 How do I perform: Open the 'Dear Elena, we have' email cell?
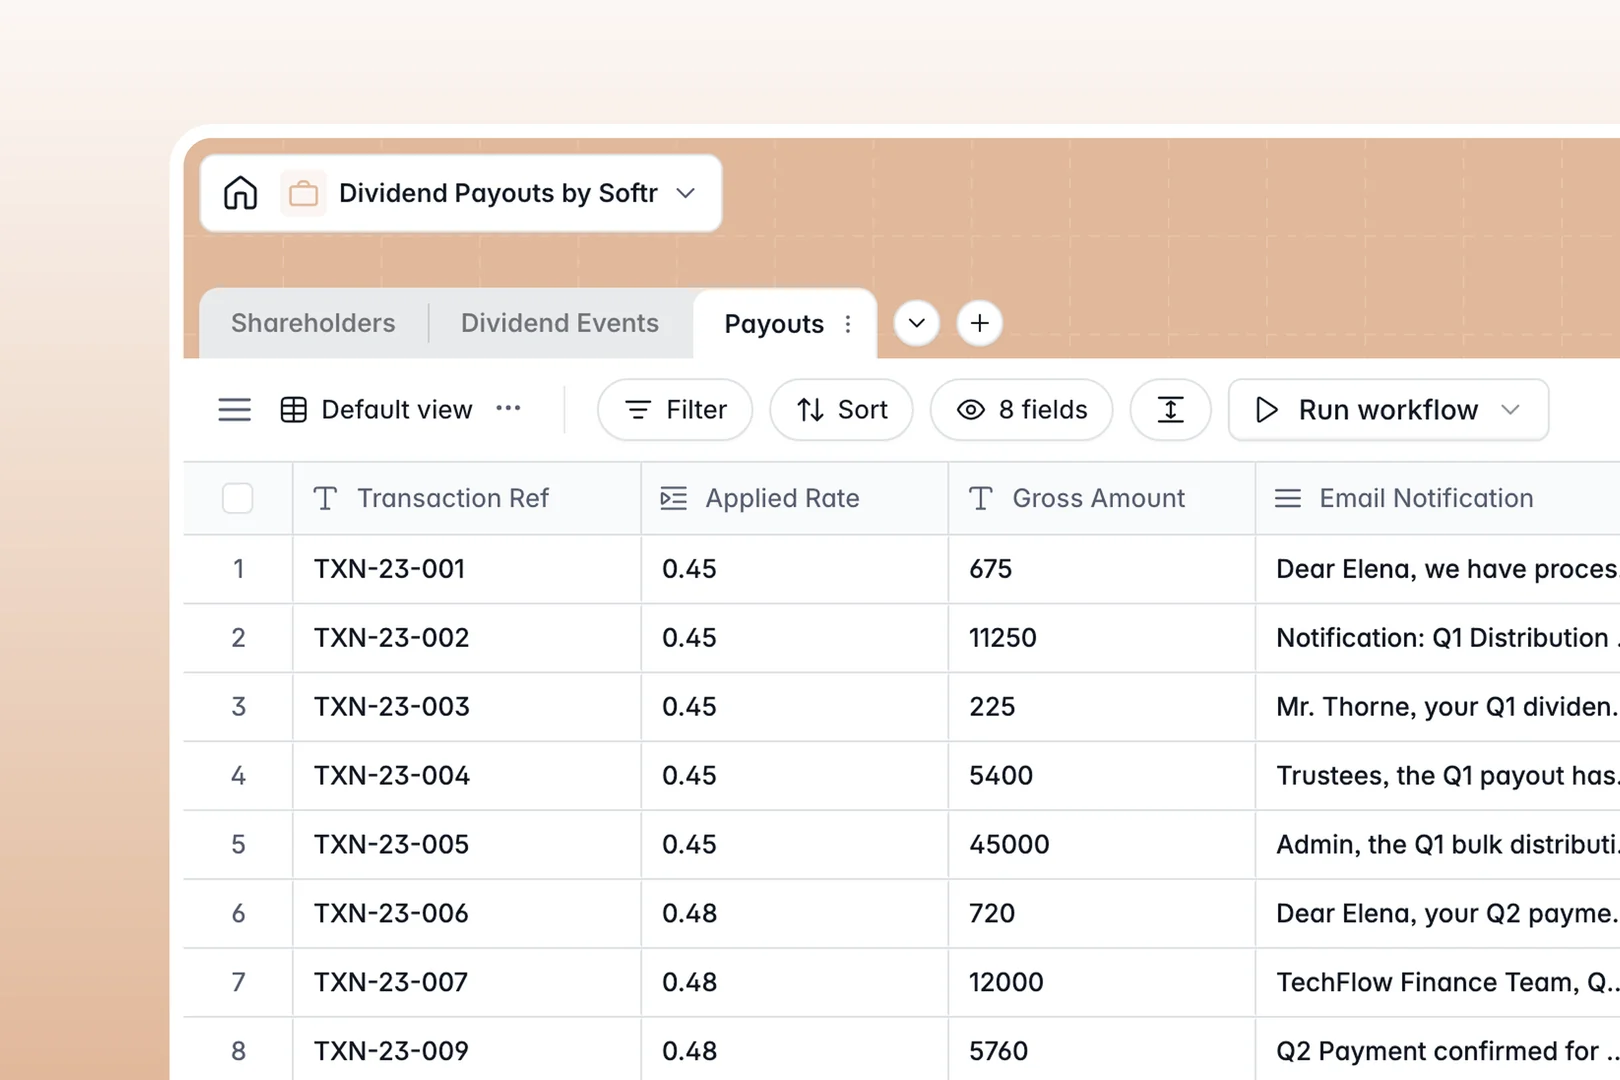(x=1438, y=569)
